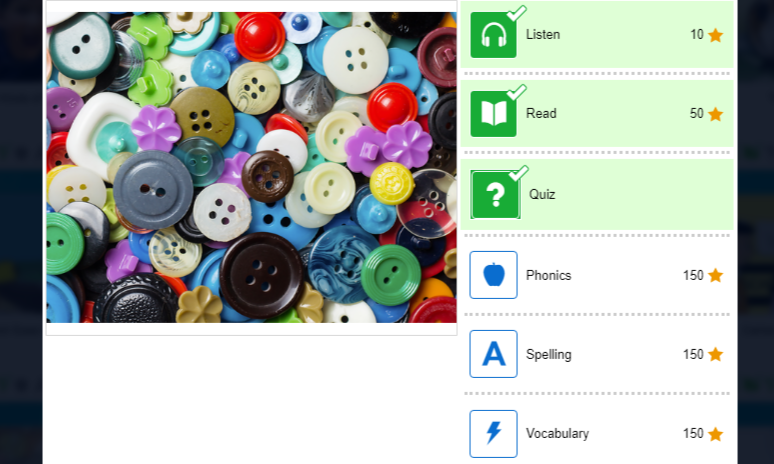Click the checkmark on the Quiz activity

pyautogui.click(x=518, y=173)
